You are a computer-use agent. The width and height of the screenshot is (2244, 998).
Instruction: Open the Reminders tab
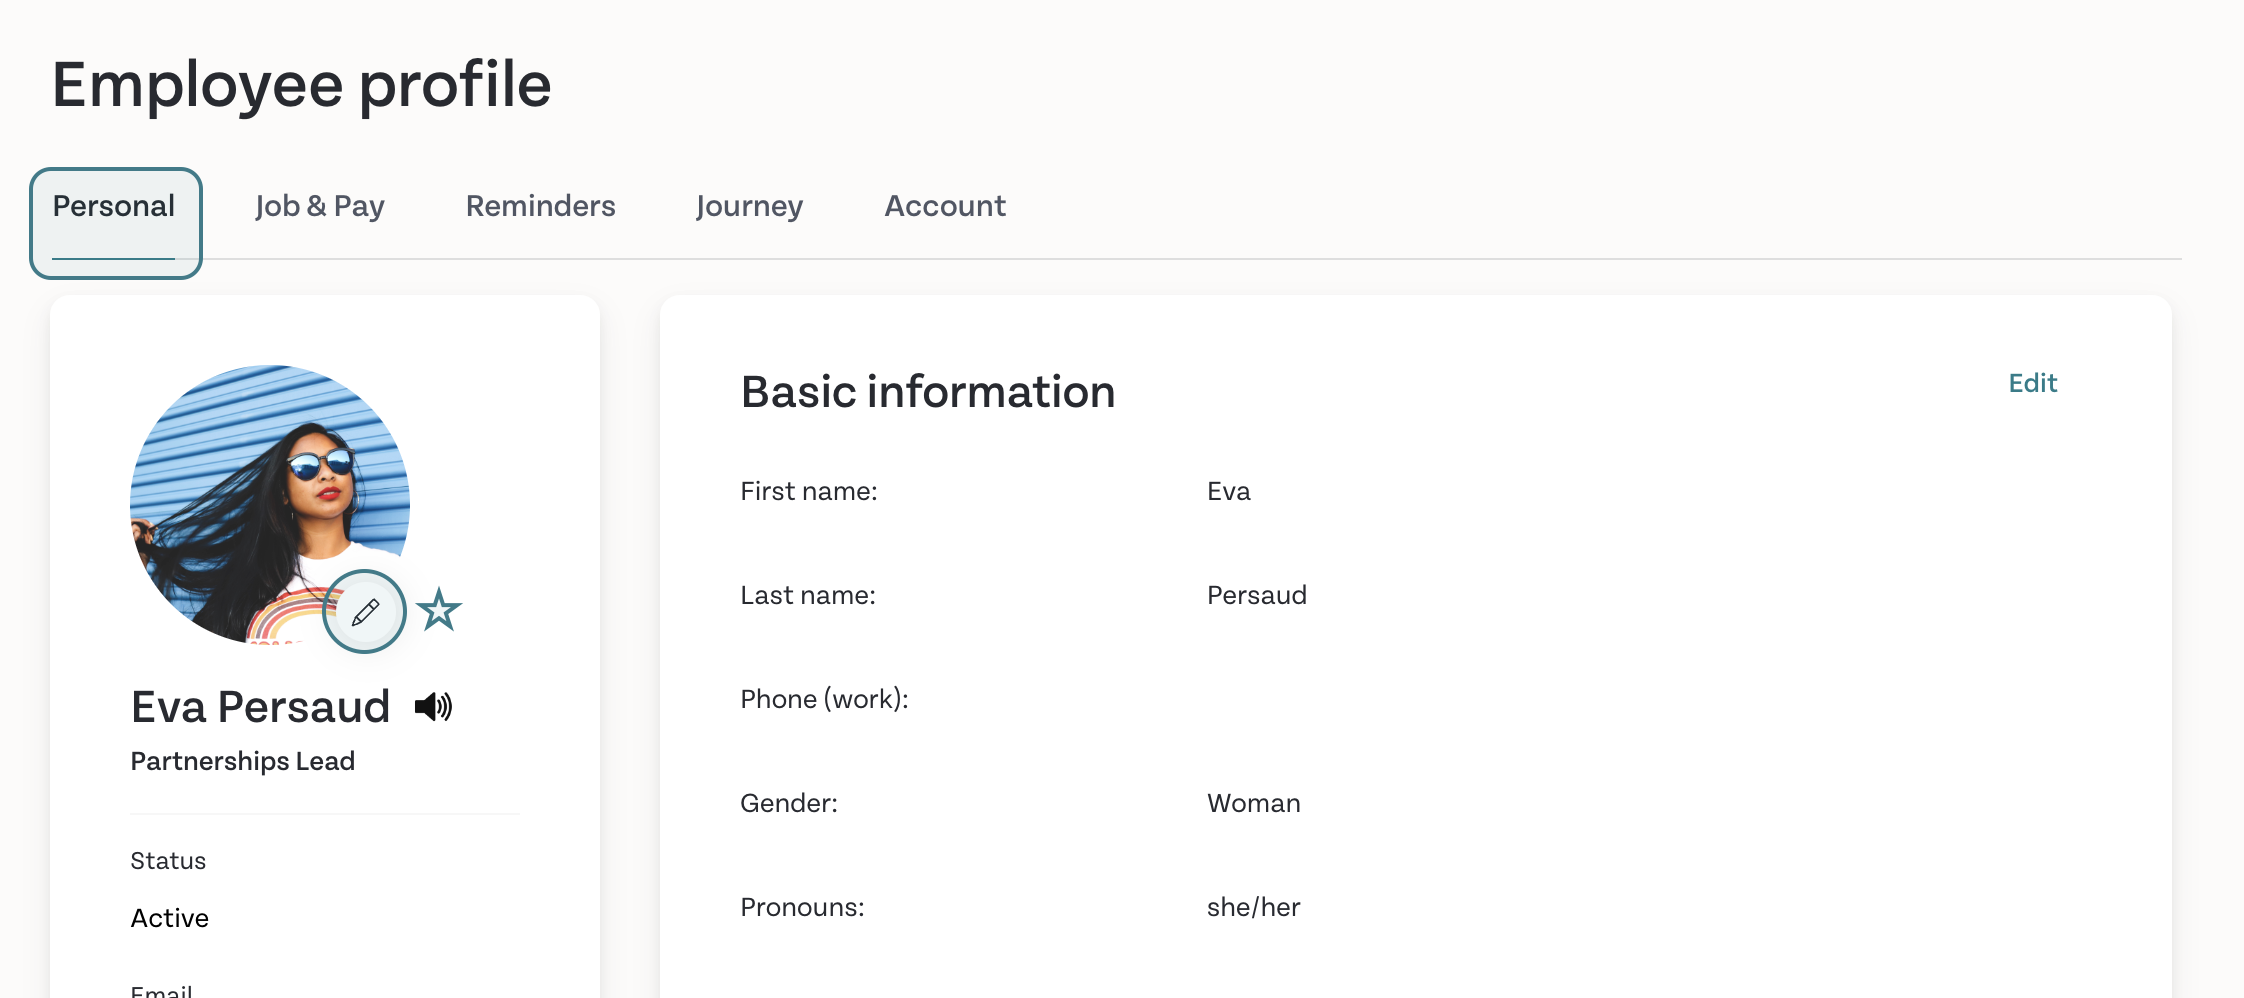(541, 206)
